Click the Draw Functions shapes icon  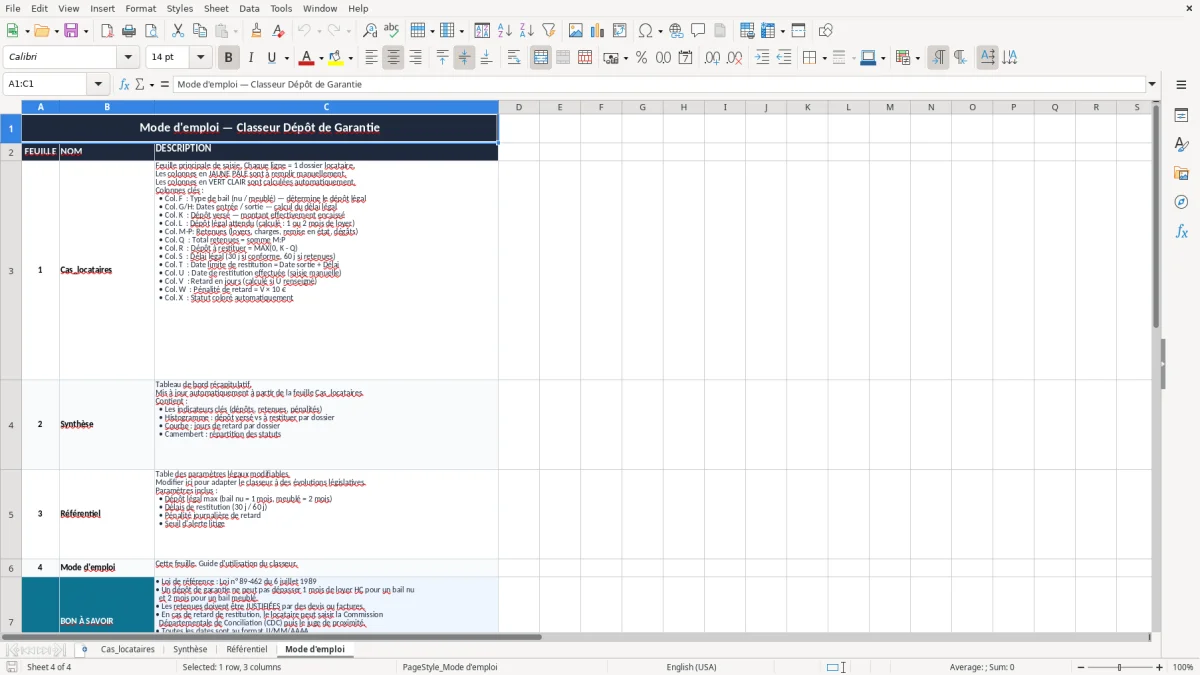pos(826,31)
